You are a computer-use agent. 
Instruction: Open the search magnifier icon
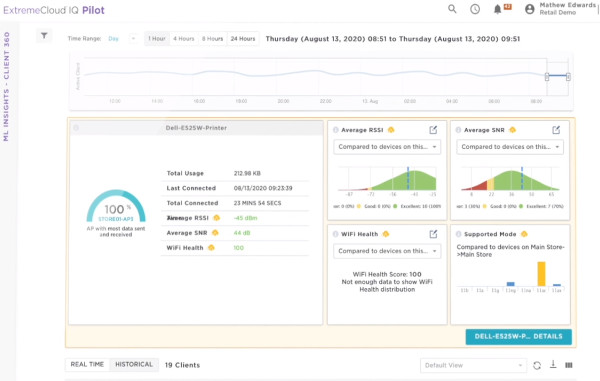tap(452, 9)
